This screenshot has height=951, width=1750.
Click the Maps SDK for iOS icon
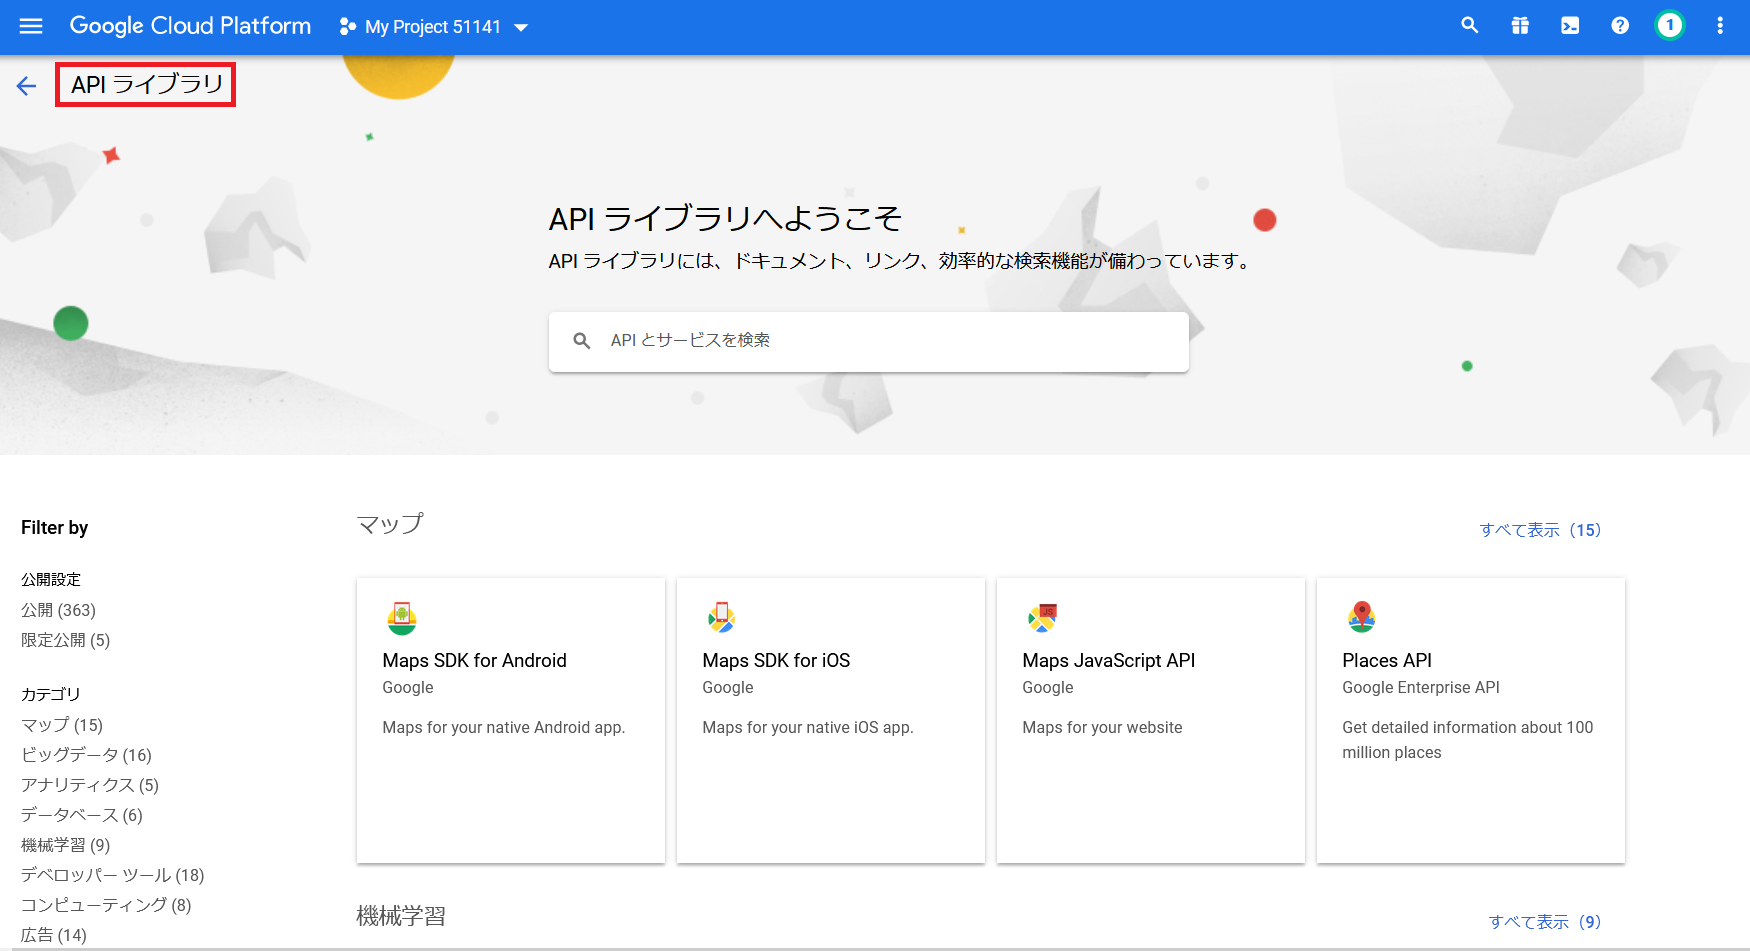click(x=722, y=618)
